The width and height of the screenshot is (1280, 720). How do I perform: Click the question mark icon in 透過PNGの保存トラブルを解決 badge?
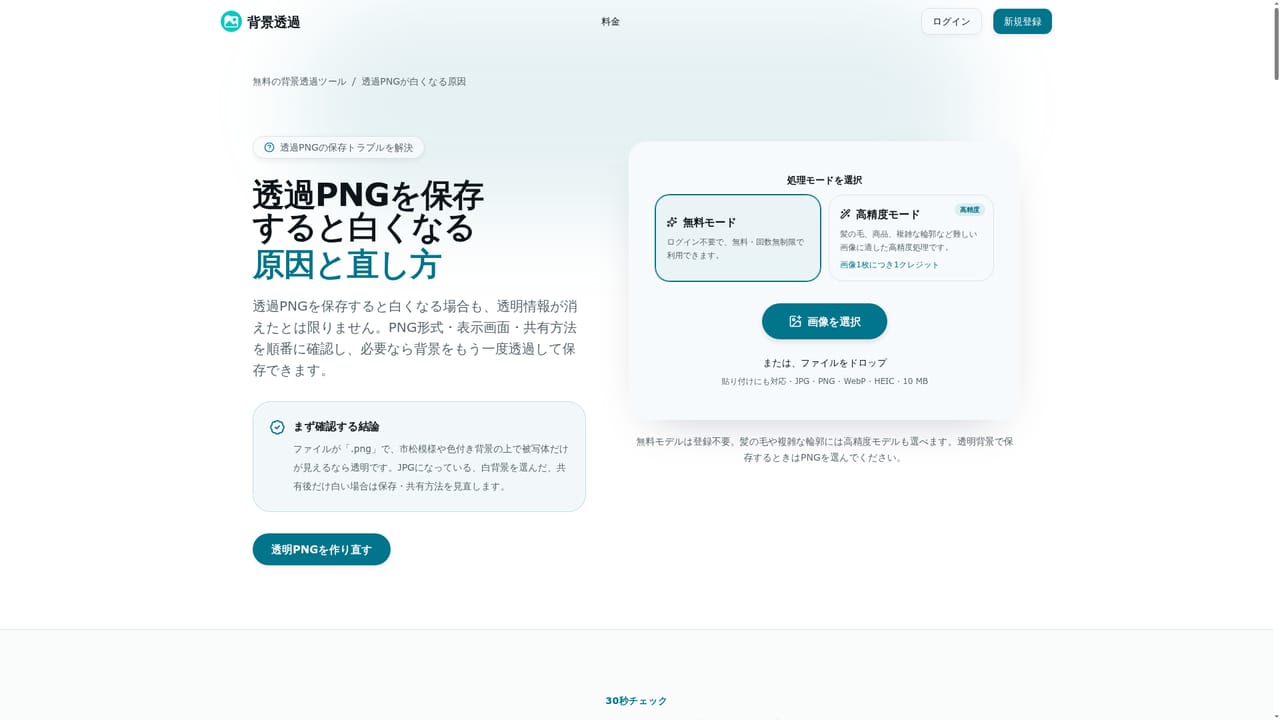pos(269,148)
